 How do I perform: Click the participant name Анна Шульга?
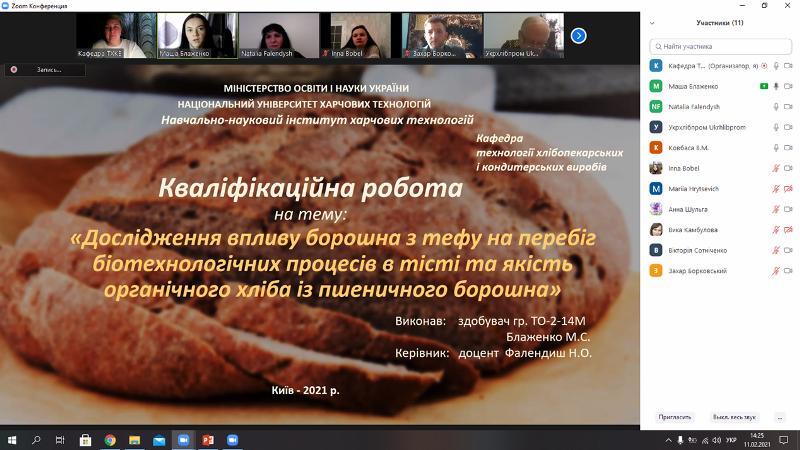pyautogui.click(x=688, y=209)
